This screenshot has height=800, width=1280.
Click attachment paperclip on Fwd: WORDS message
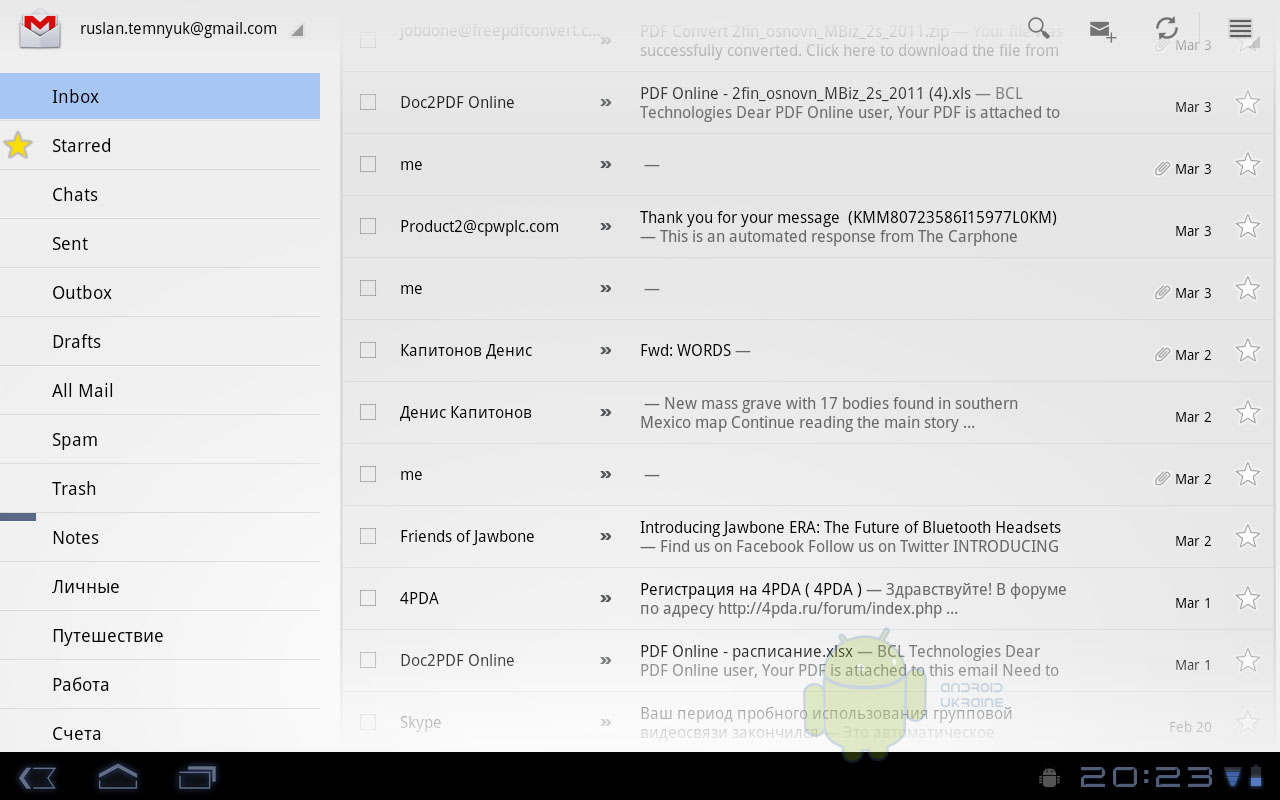(1162, 354)
